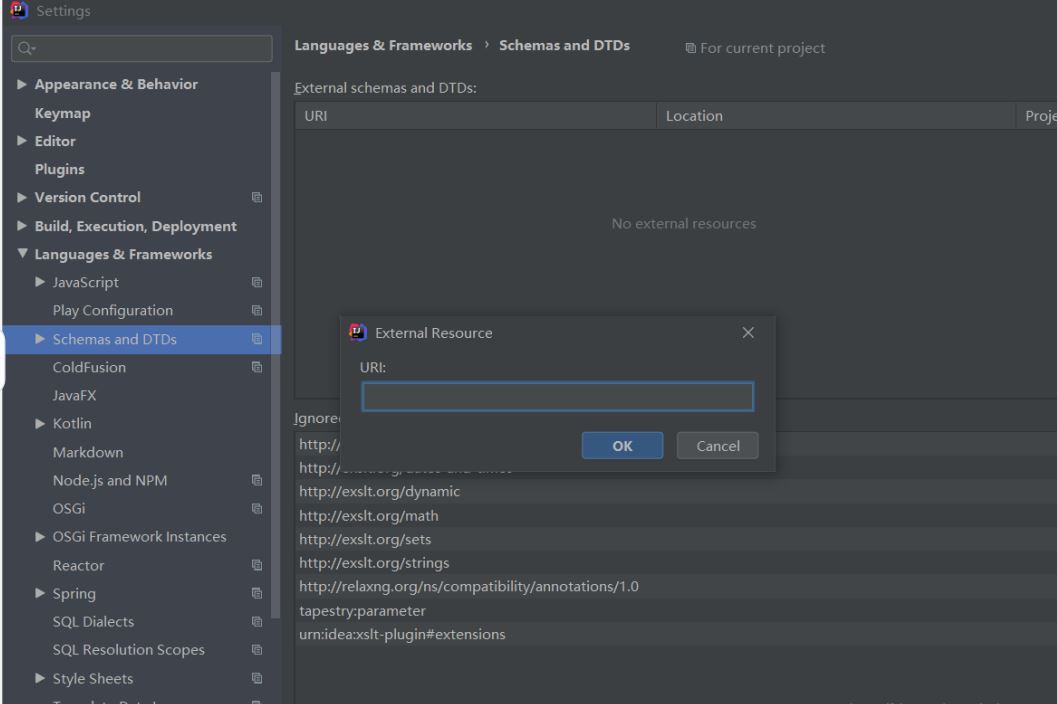Click the External Resource dialog logo icon
Image resolution: width=1057 pixels, height=704 pixels.
click(x=357, y=332)
